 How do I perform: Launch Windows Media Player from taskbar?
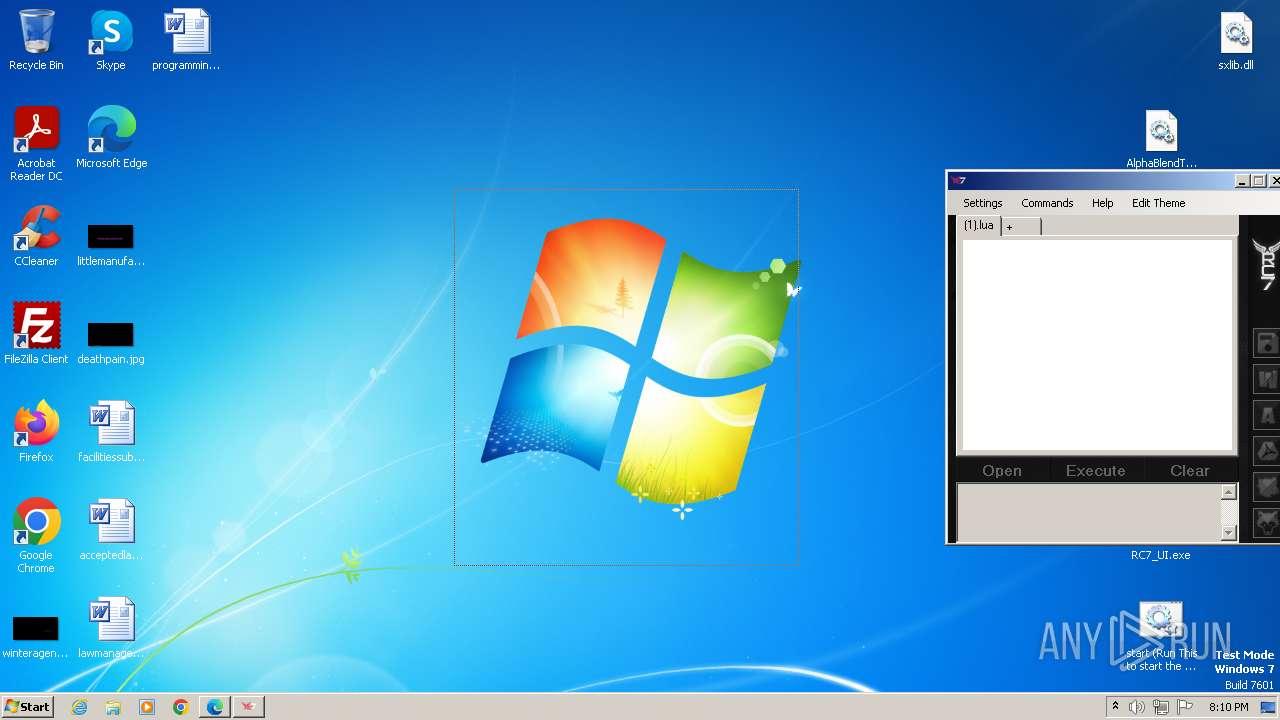(x=147, y=707)
